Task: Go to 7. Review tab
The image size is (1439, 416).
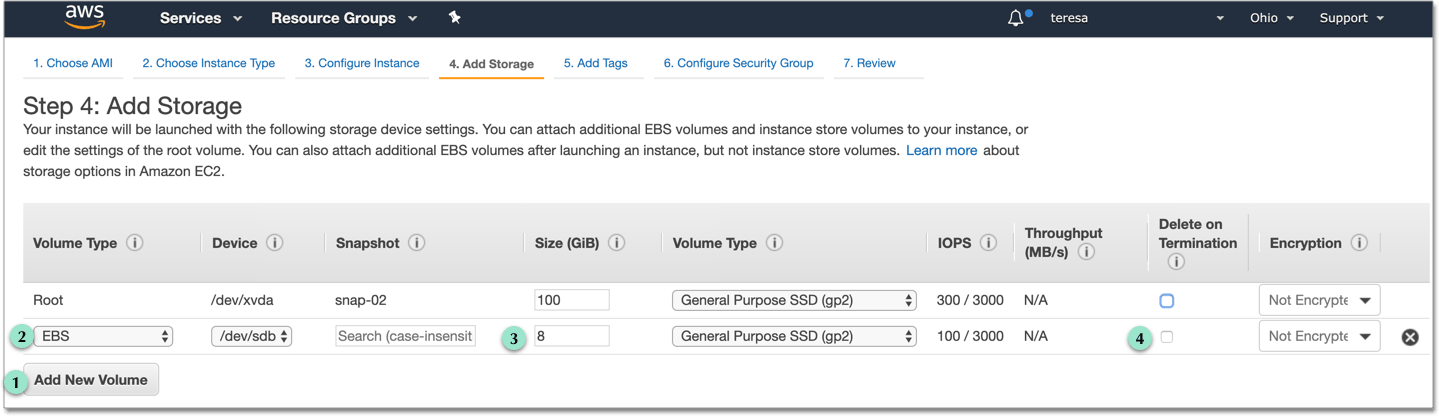Action: point(869,63)
